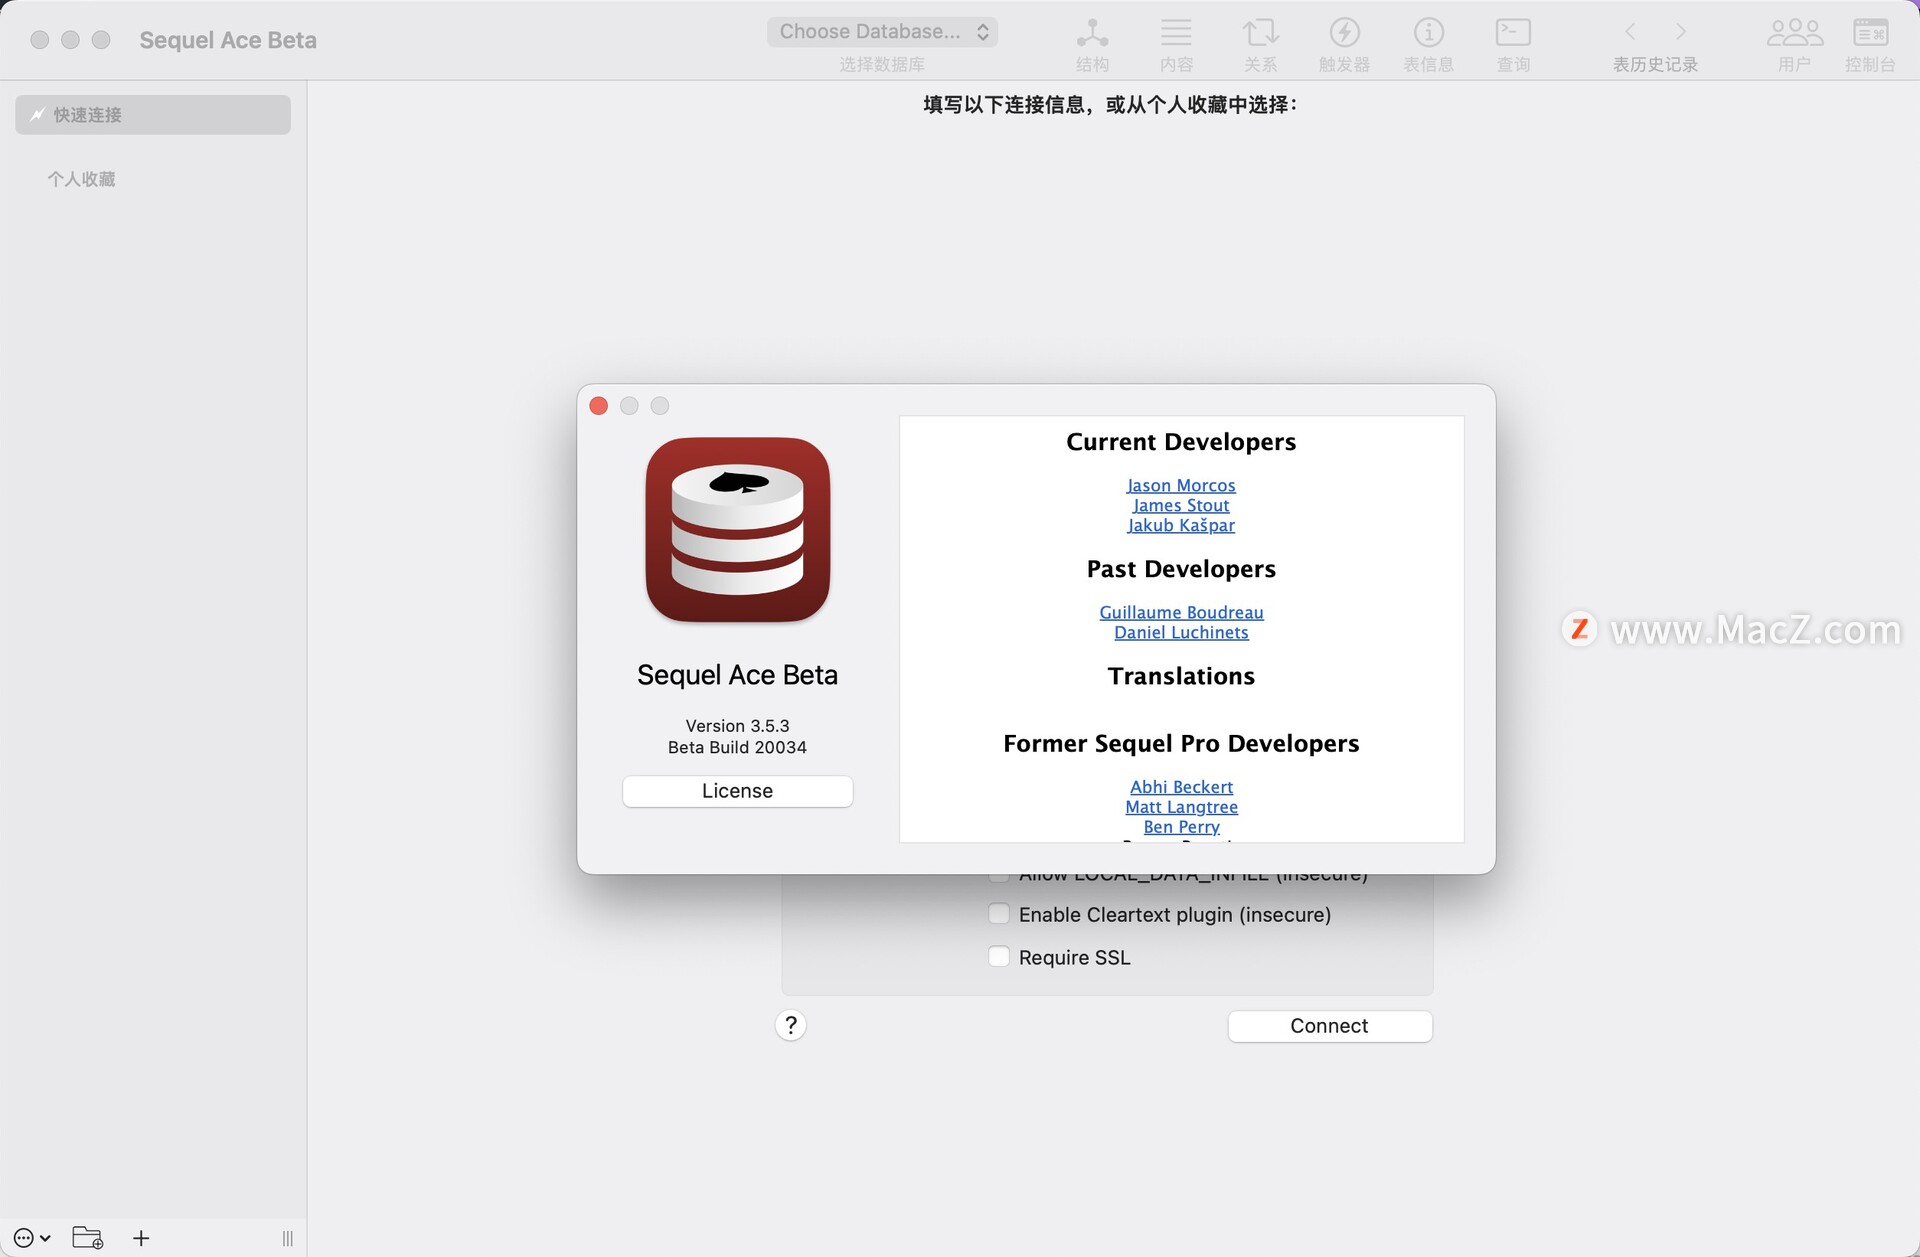Toggle the Require SSL checkbox

pyautogui.click(x=998, y=957)
